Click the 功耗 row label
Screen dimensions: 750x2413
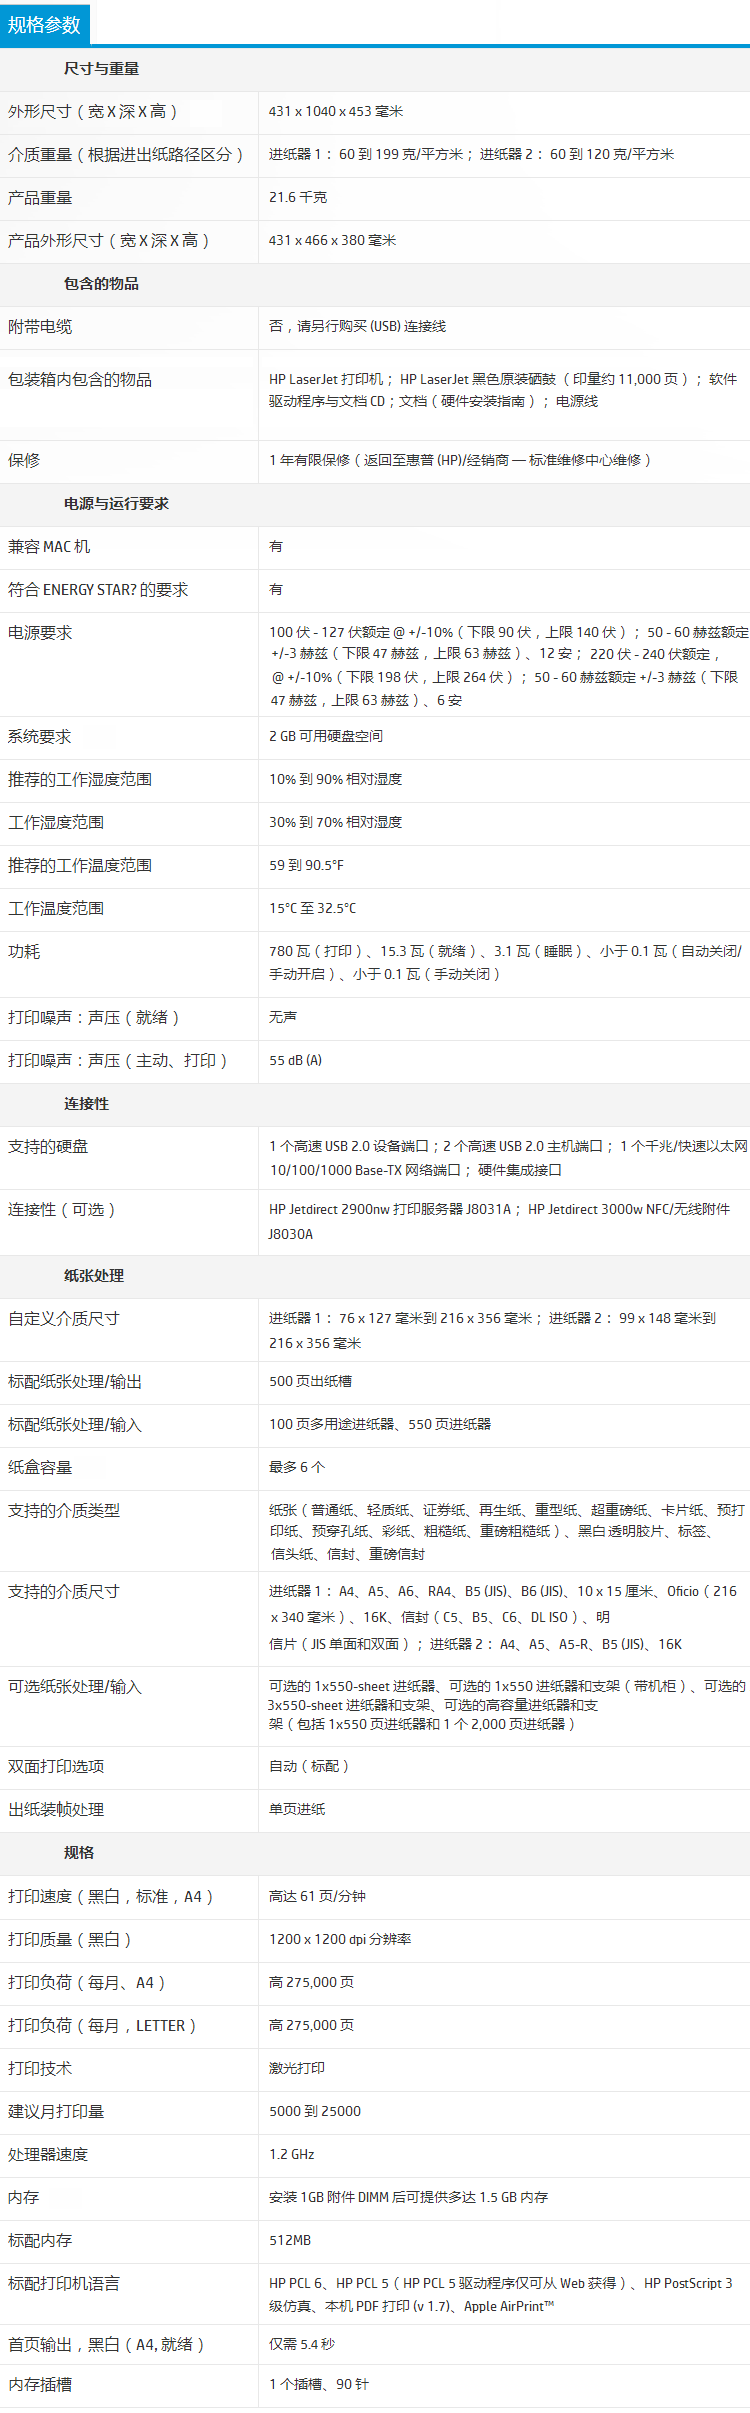pyautogui.click(x=24, y=952)
